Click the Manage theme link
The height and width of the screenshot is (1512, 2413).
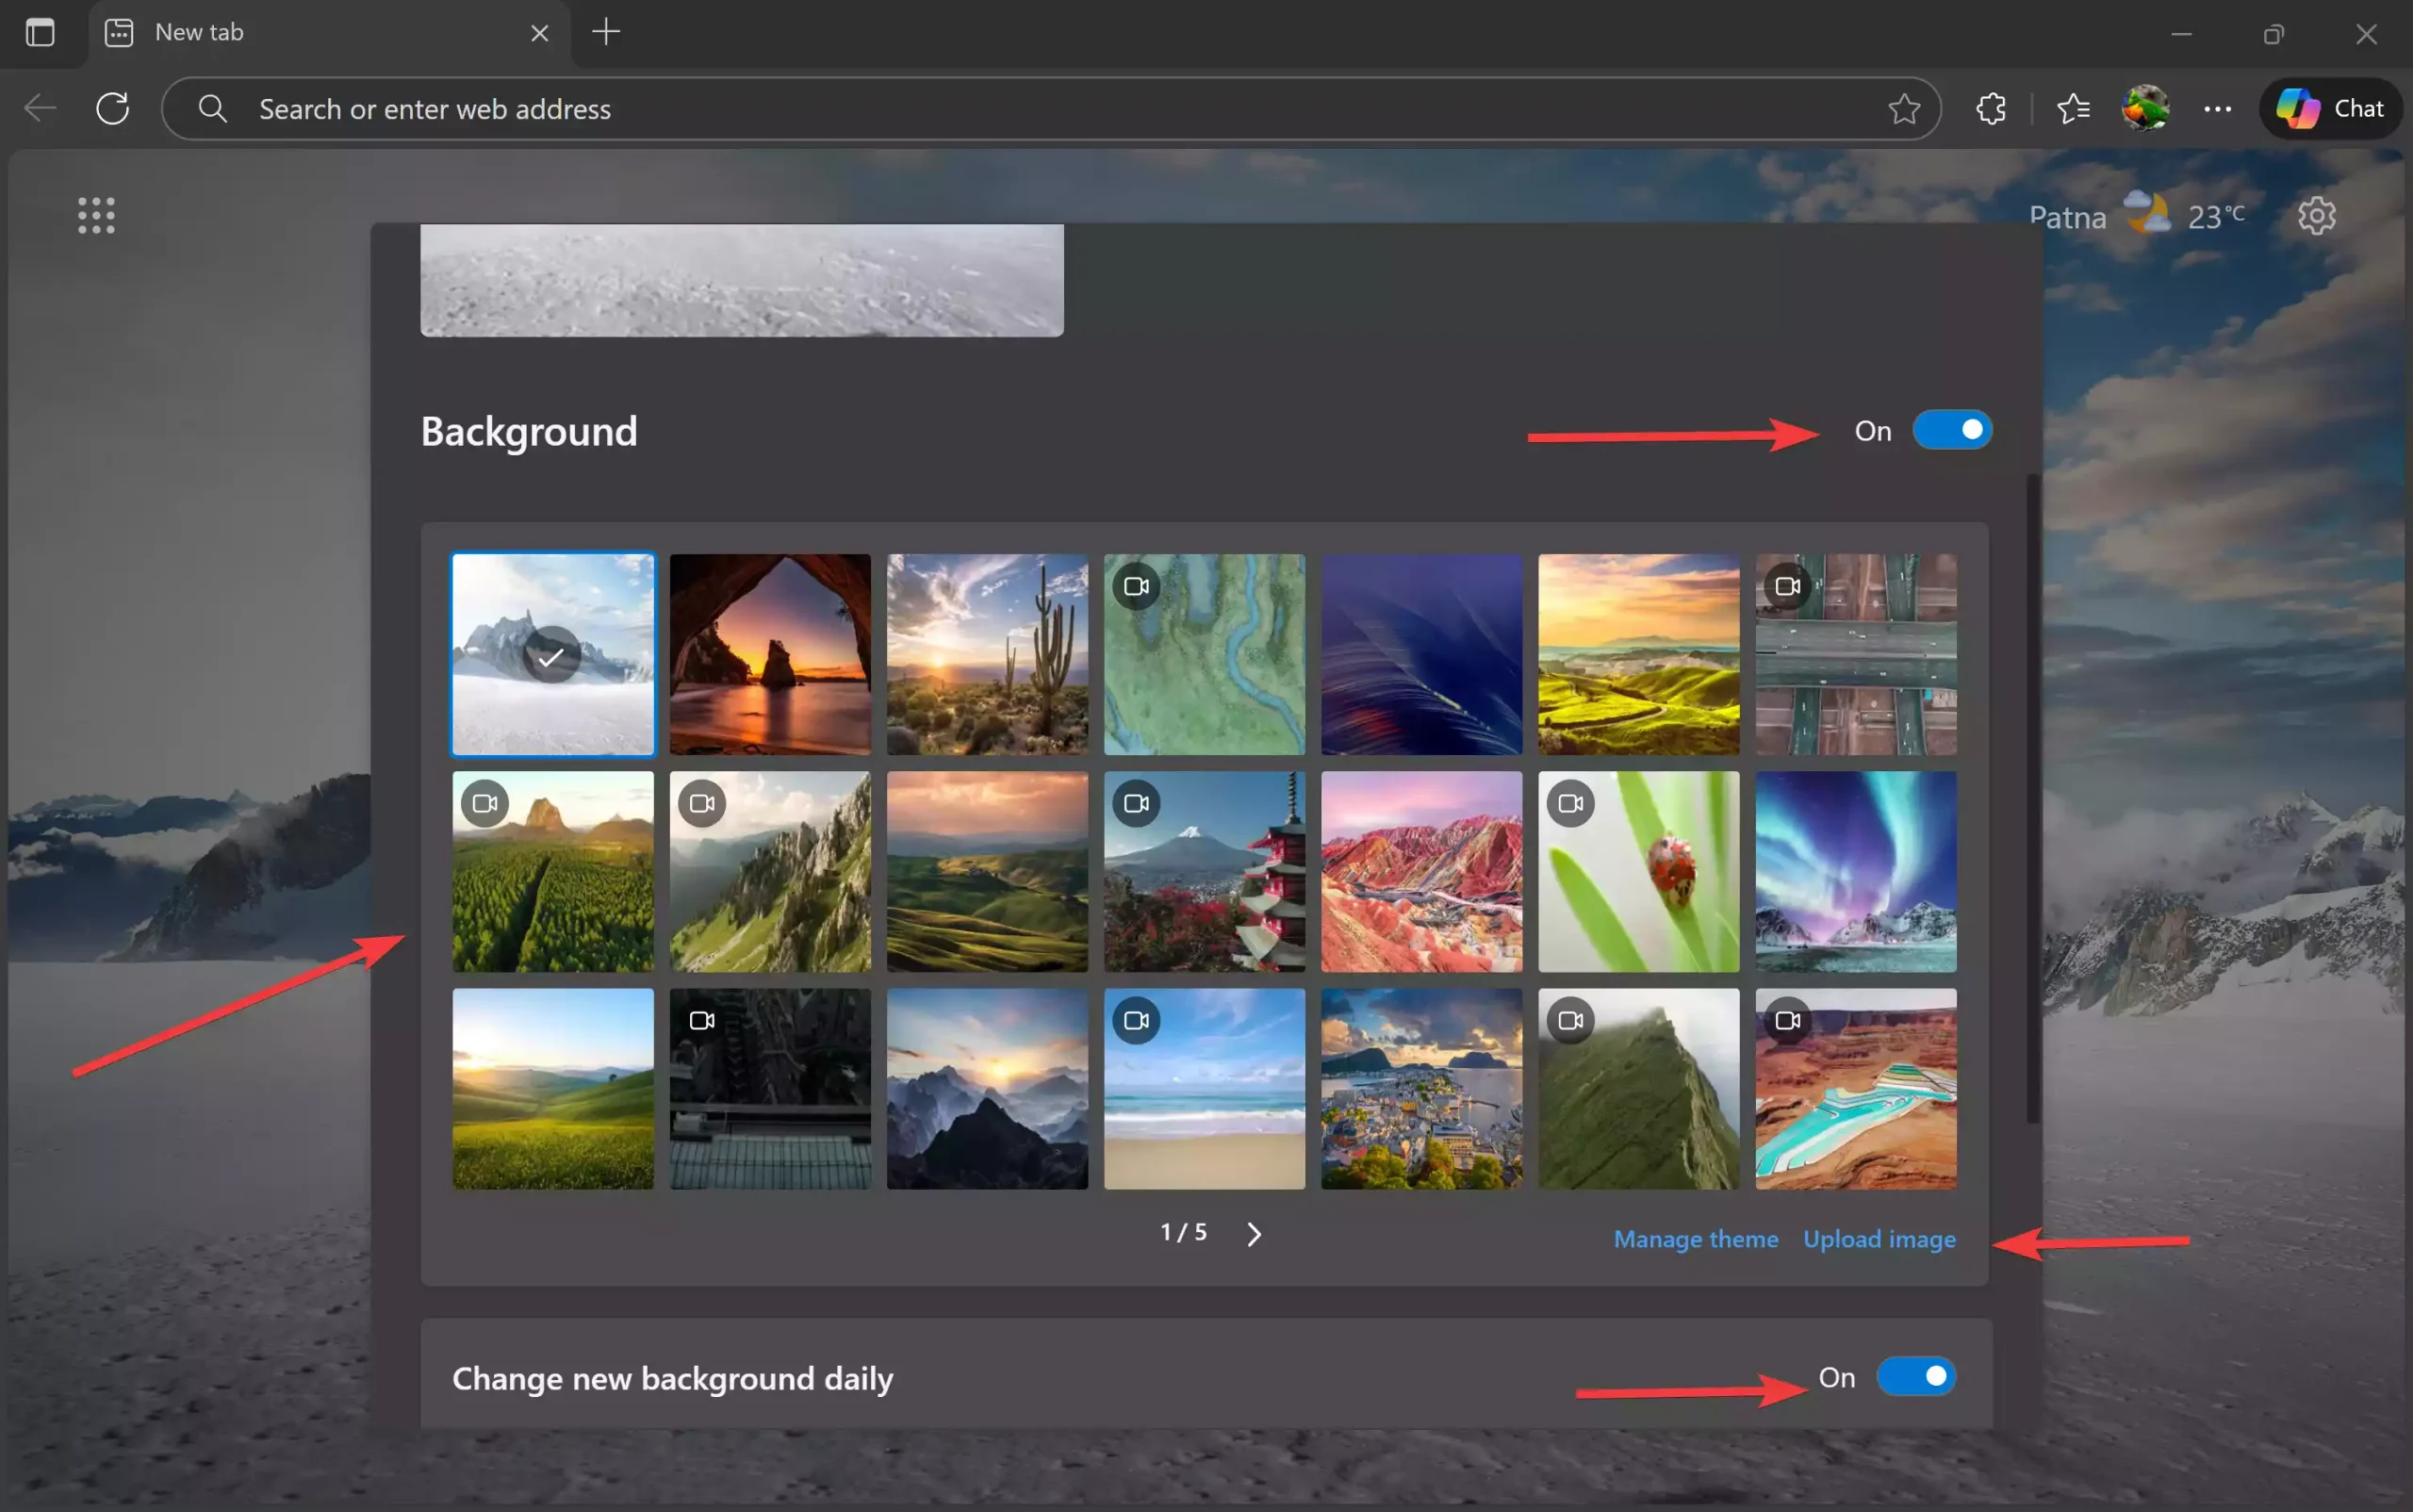[1696, 1239]
